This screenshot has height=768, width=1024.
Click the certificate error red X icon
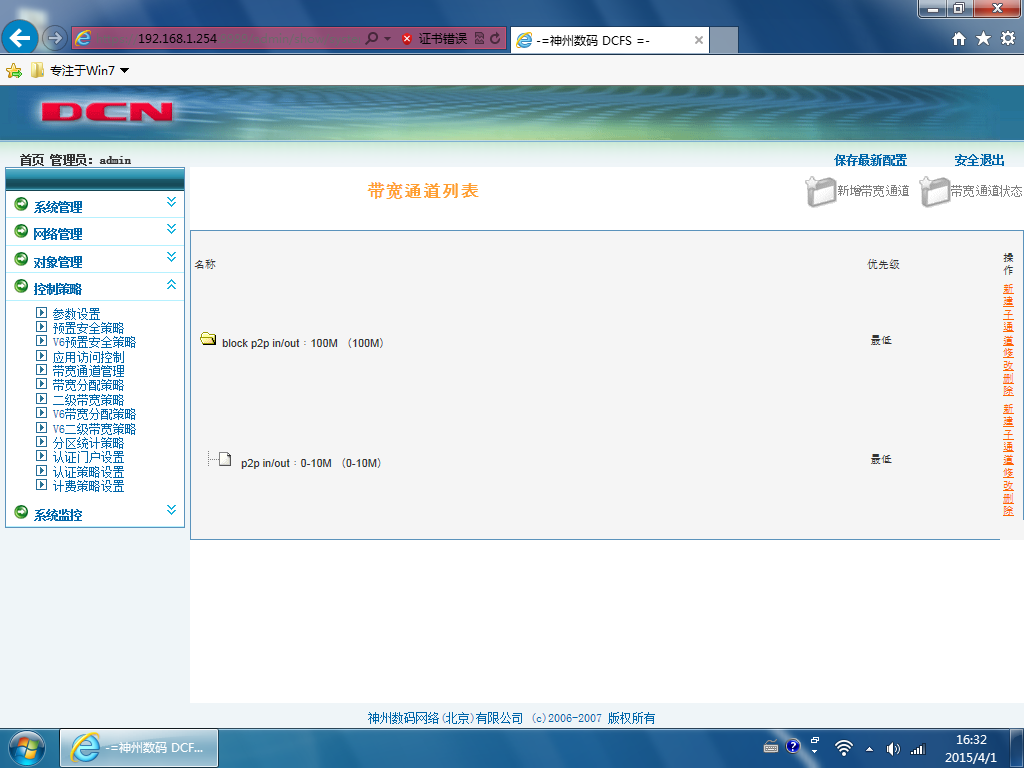point(407,39)
